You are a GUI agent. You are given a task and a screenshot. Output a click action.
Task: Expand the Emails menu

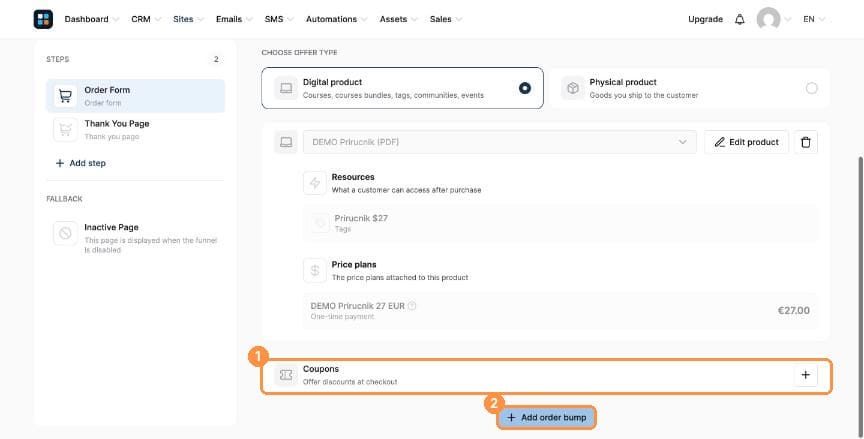click(x=234, y=19)
